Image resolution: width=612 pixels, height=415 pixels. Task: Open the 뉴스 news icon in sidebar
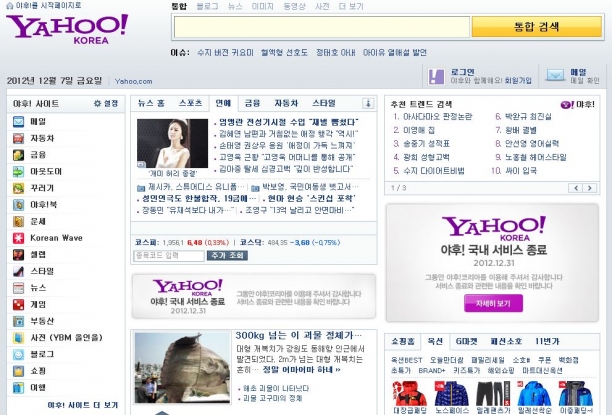18,288
